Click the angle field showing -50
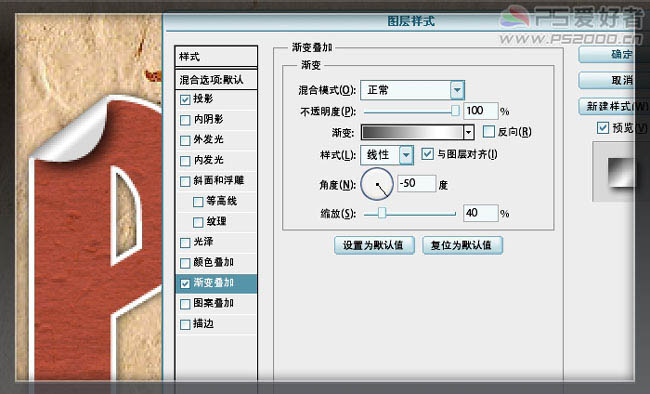Image resolution: width=650 pixels, height=394 pixels. pos(416,183)
